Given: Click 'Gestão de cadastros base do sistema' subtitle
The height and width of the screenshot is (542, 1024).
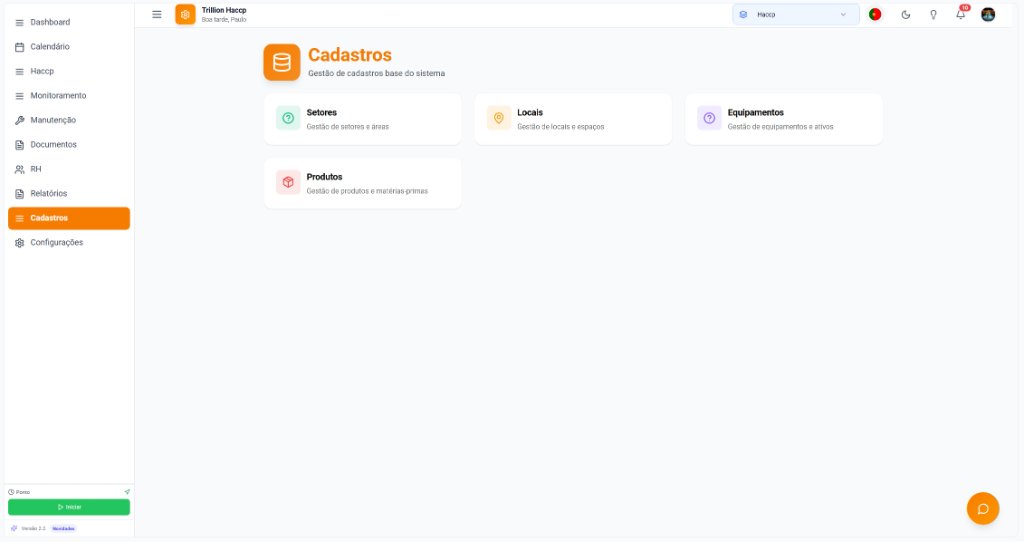Looking at the screenshot, I should point(377,73).
